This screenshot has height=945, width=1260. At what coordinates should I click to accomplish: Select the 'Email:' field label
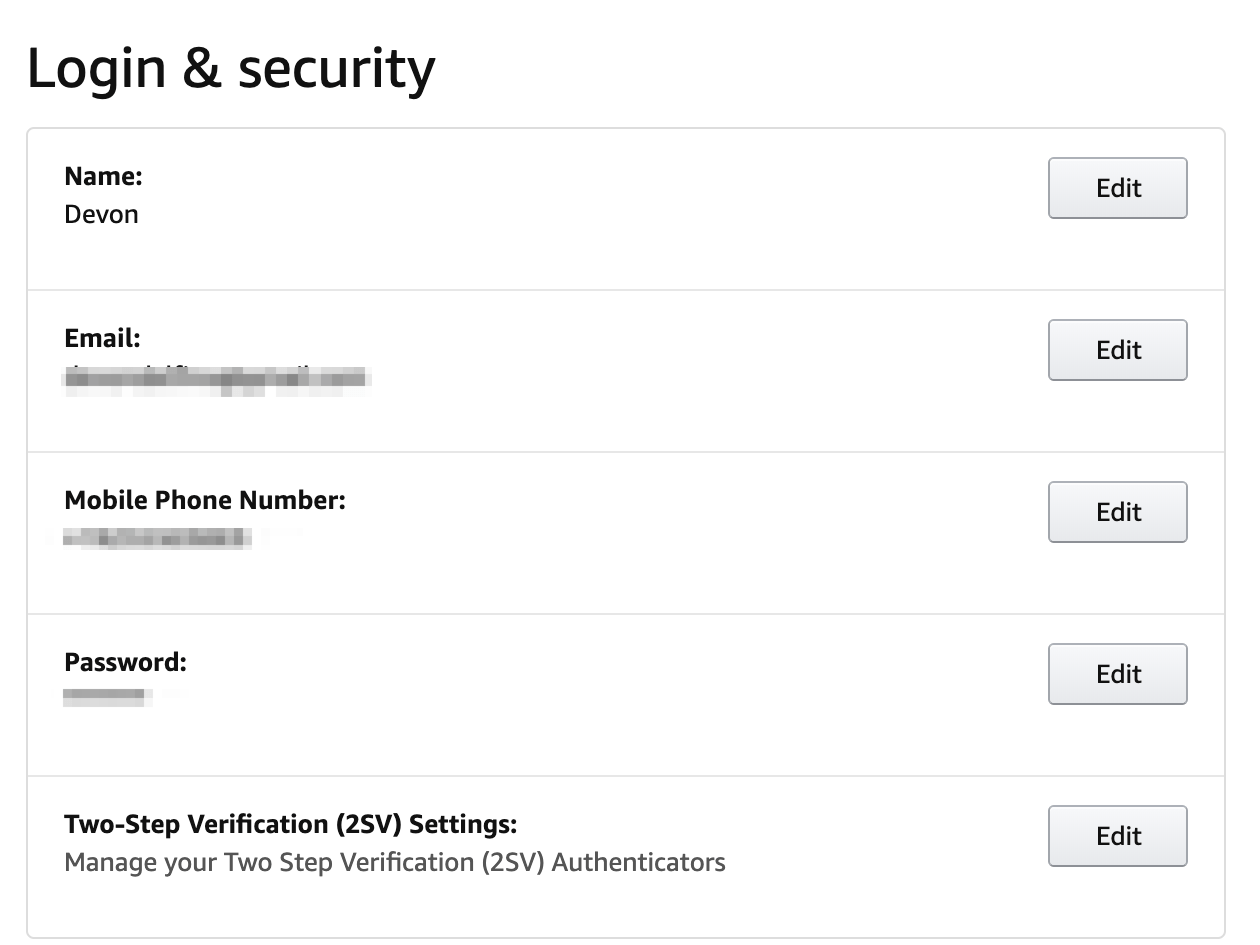pyautogui.click(x=102, y=339)
